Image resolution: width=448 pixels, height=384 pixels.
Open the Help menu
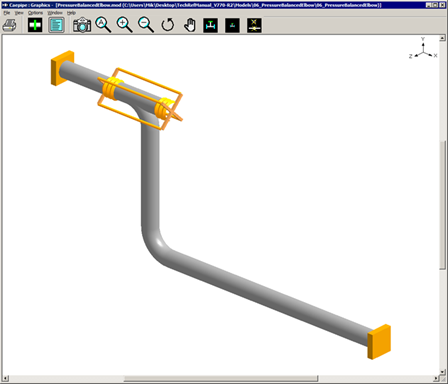click(71, 13)
